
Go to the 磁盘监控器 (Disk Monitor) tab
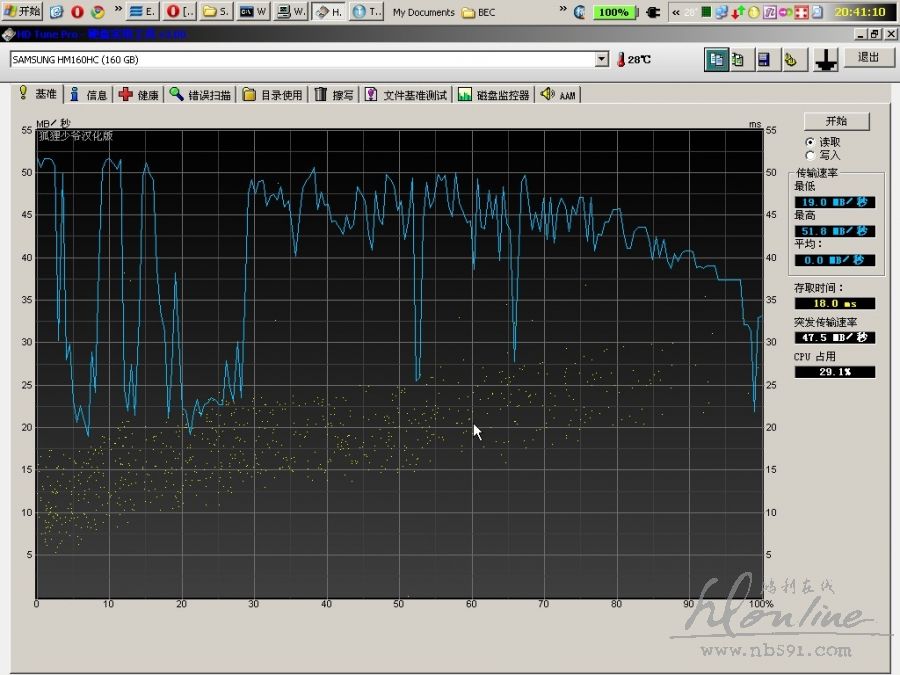click(x=494, y=95)
